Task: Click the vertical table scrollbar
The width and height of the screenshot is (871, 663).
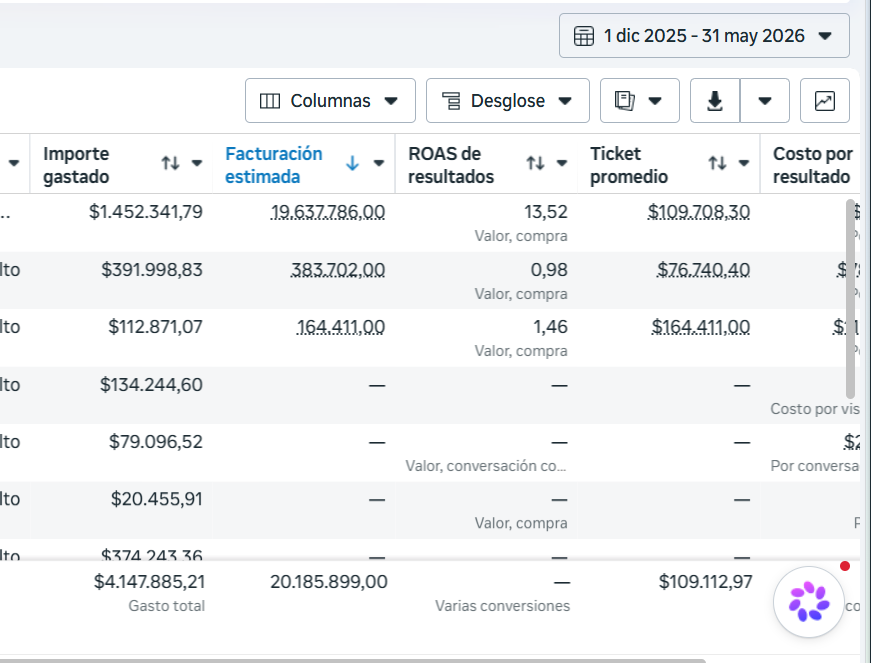Action: point(850,299)
